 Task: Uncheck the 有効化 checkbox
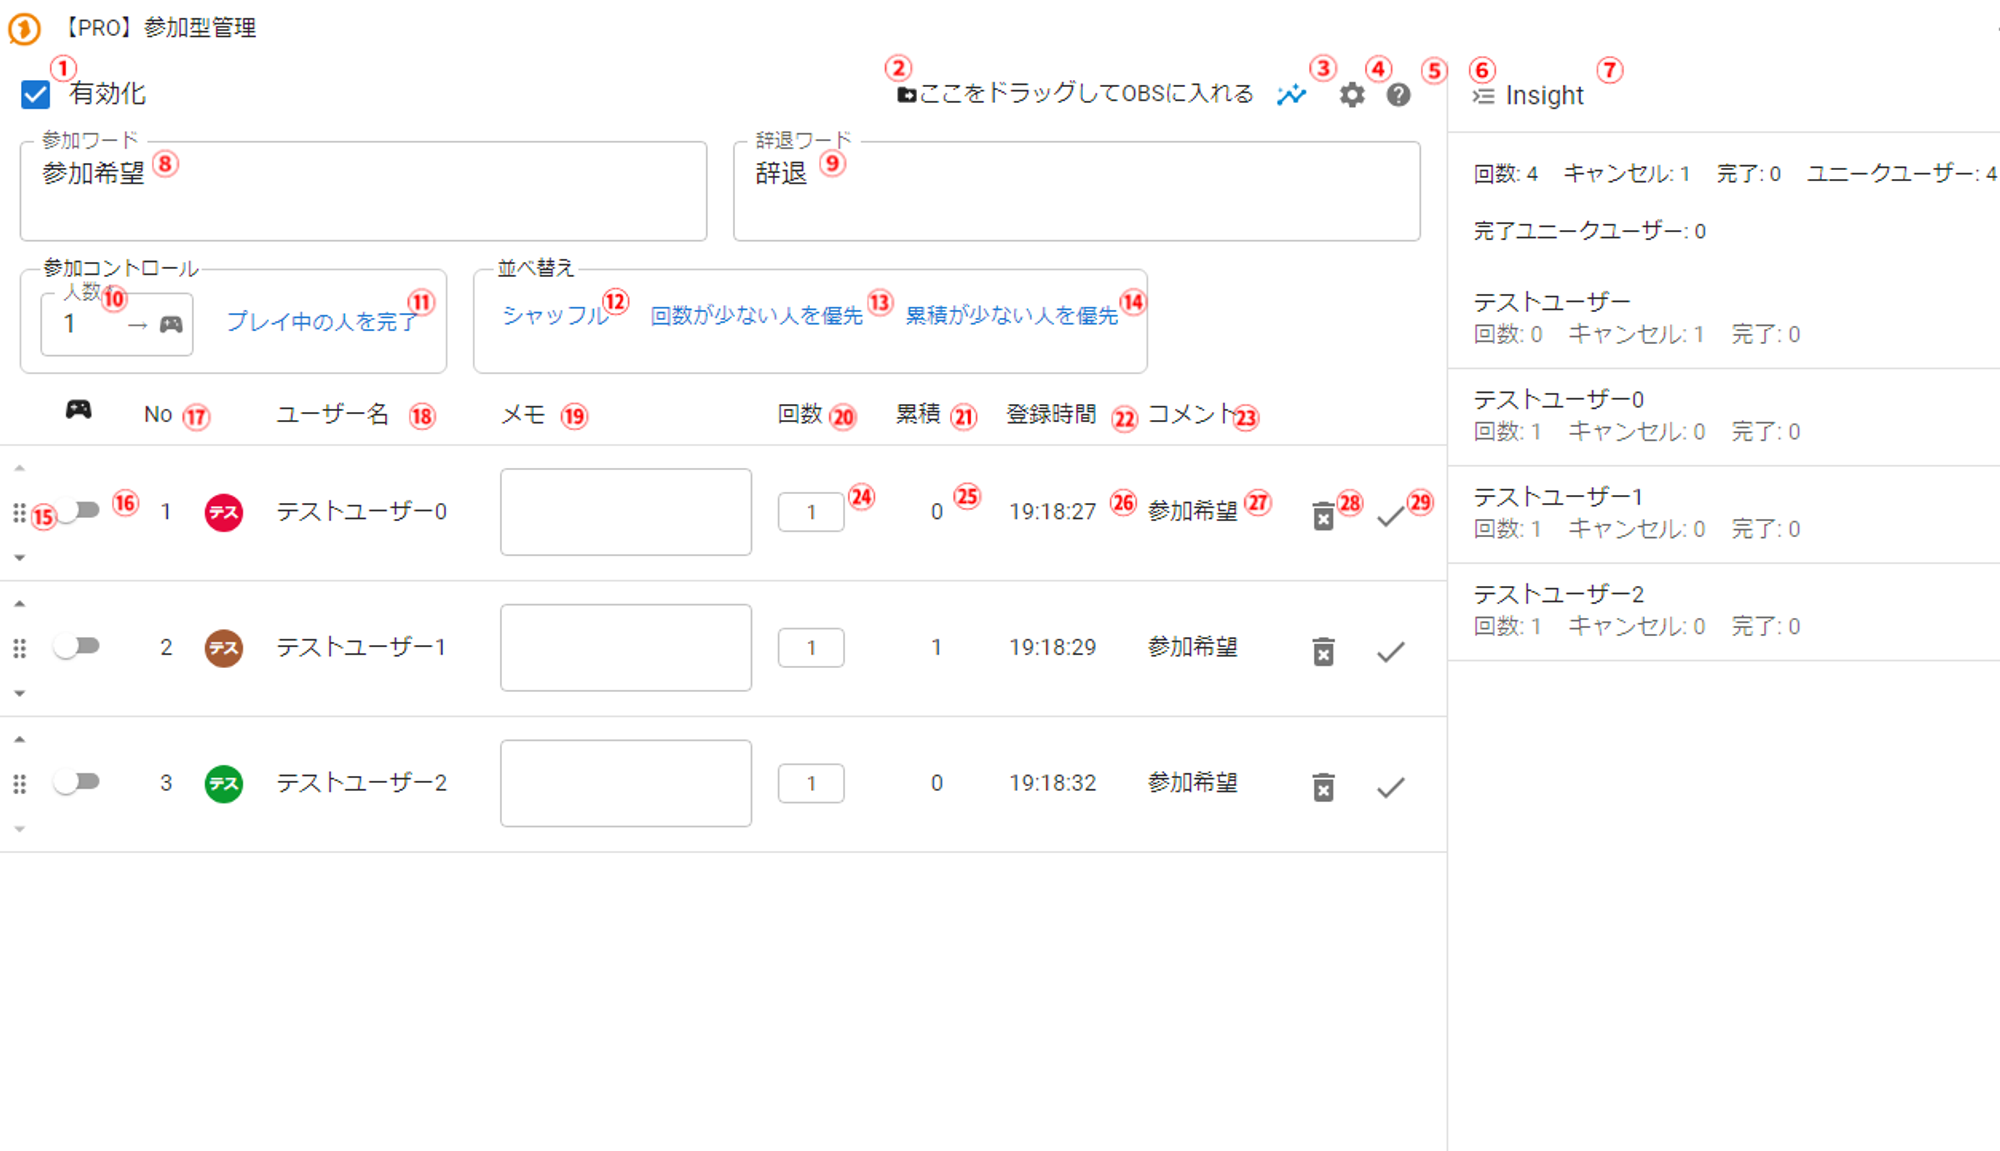35,95
